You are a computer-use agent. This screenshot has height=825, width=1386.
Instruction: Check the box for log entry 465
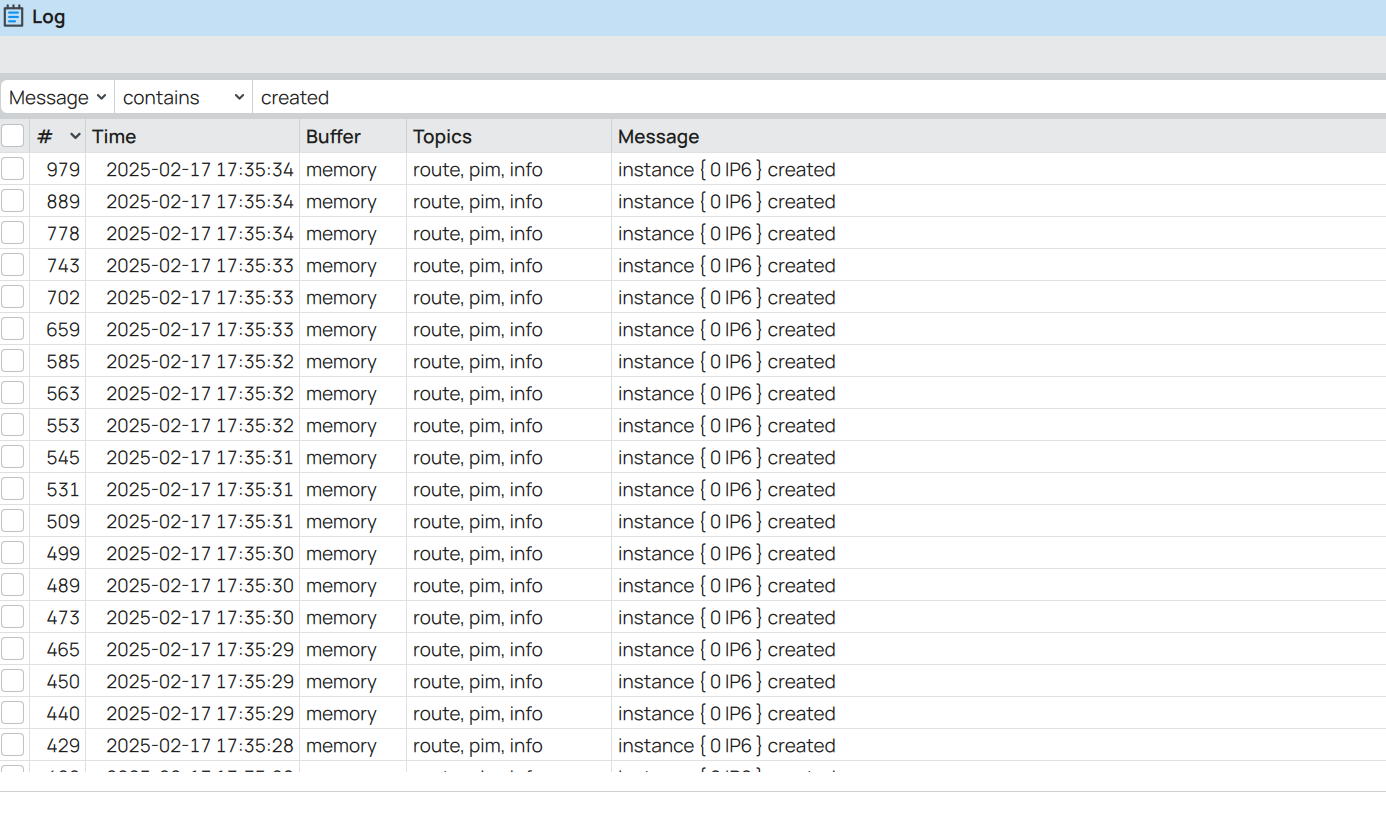point(12,649)
